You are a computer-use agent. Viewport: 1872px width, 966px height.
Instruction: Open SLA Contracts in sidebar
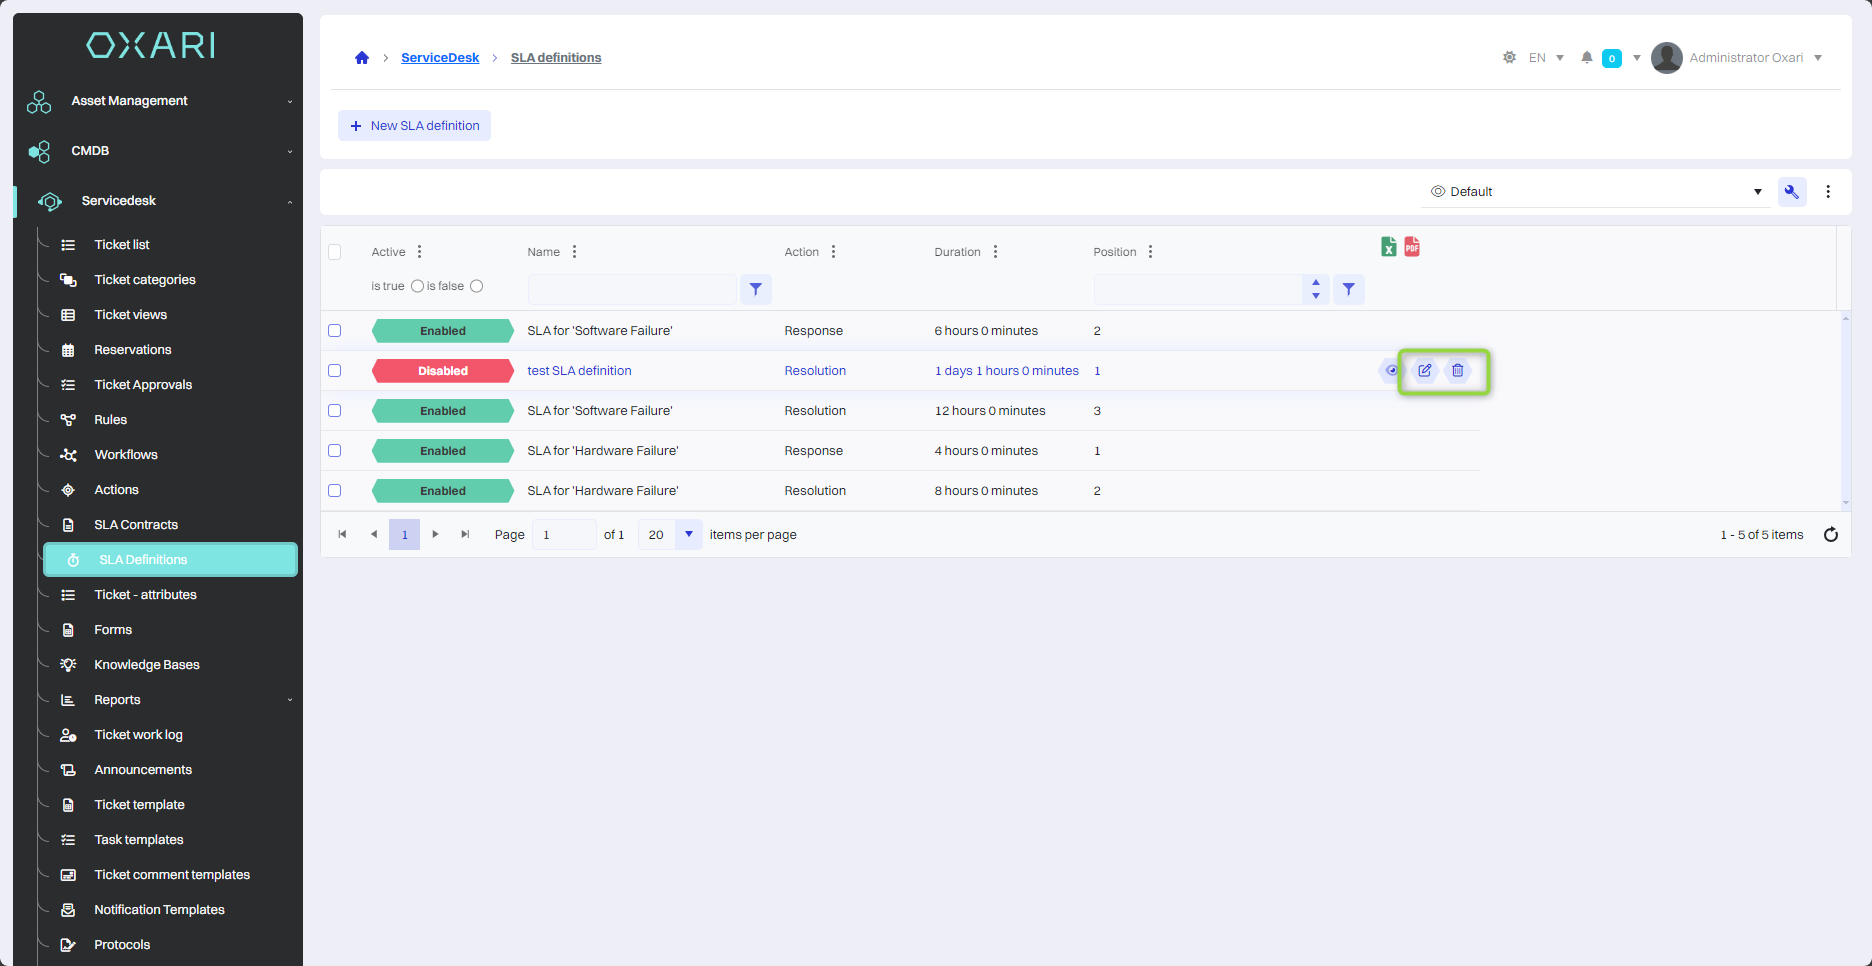(x=136, y=525)
